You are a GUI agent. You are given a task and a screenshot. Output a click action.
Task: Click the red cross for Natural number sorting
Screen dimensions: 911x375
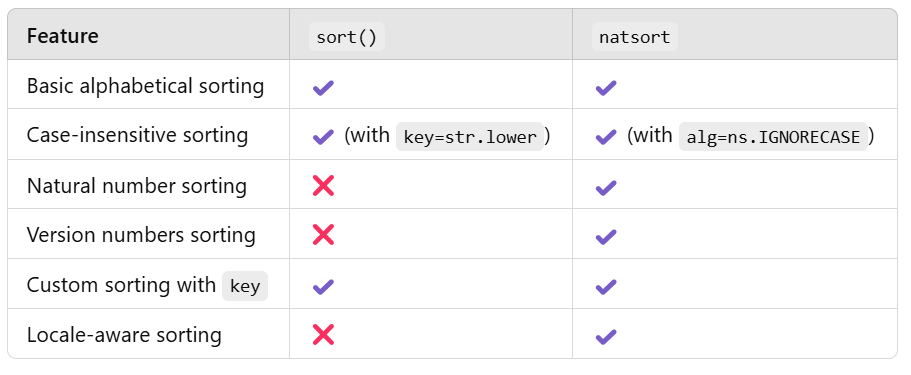[x=323, y=186]
